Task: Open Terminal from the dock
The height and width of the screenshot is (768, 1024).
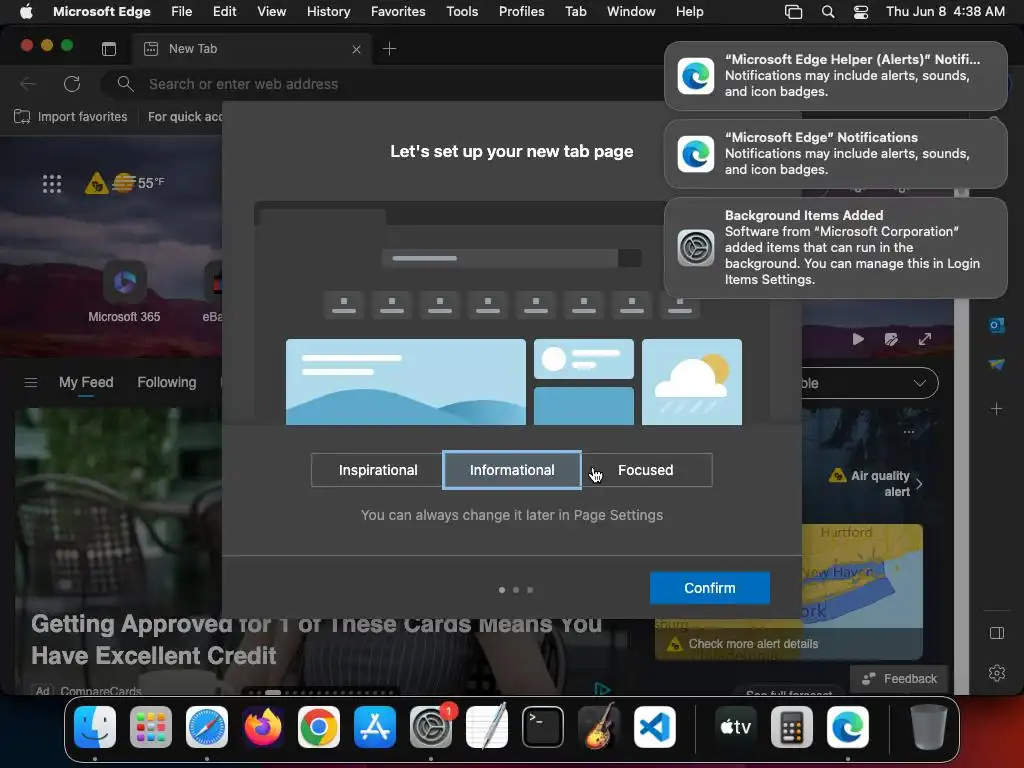Action: point(543,727)
